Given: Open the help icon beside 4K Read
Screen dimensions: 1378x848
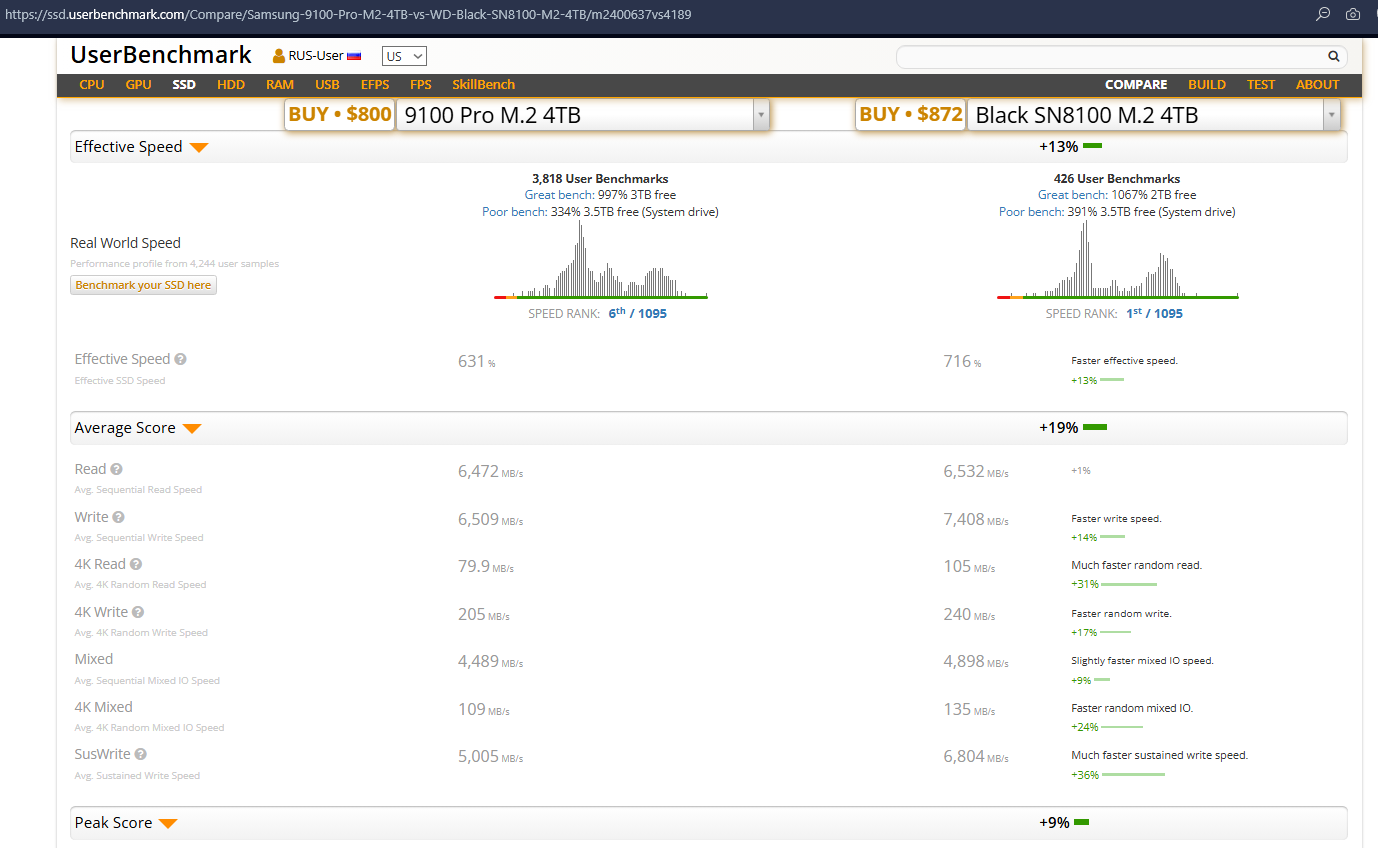Looking at the screenshot, I should click(x=136, y=564).
